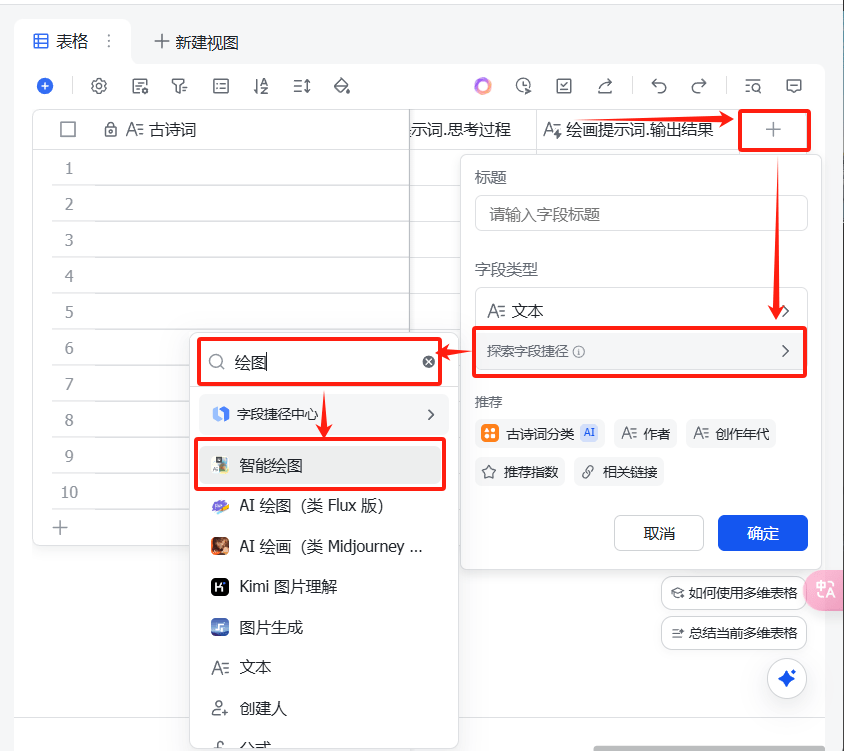844x751 pixels.
Task: Expand the 文本 field type dropdown
Action: tap(641, 311)
